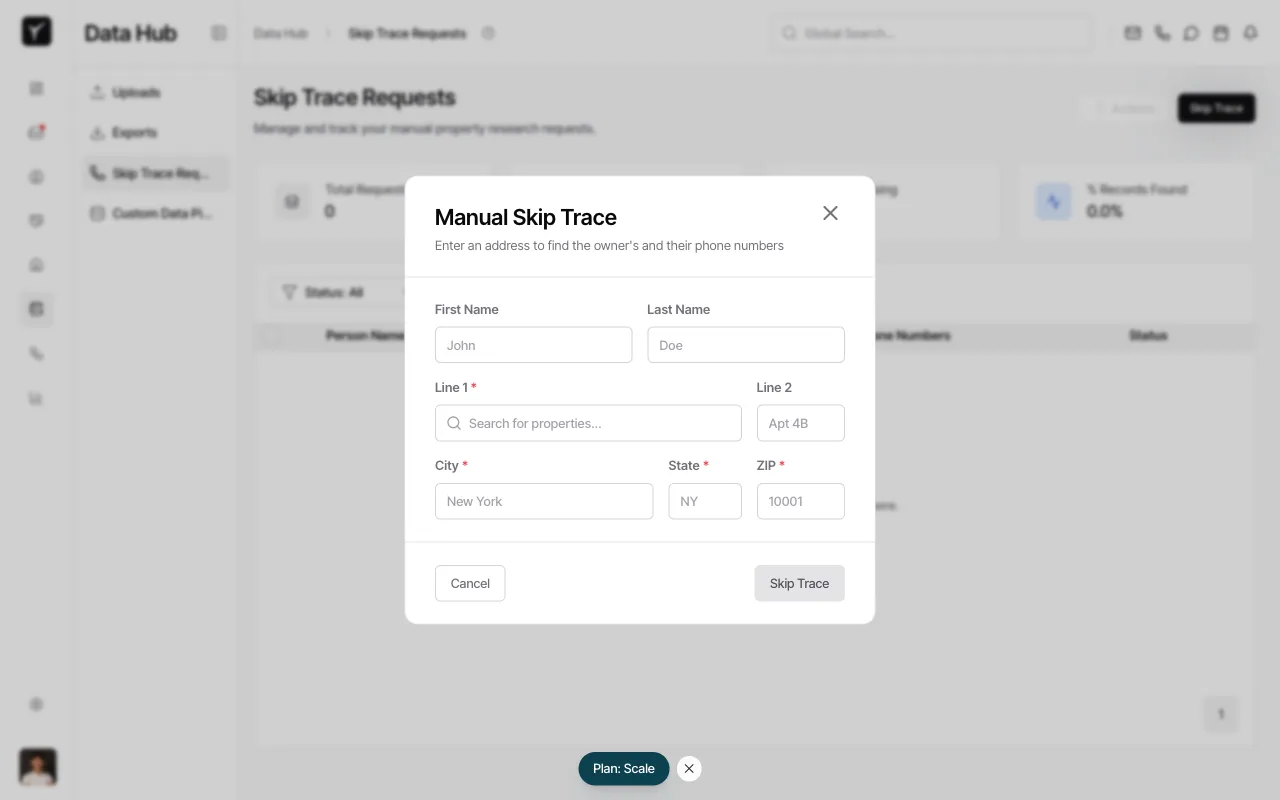Open the Status: All filter dropdown
The image size is (1280, 800).
pos(330,292)
